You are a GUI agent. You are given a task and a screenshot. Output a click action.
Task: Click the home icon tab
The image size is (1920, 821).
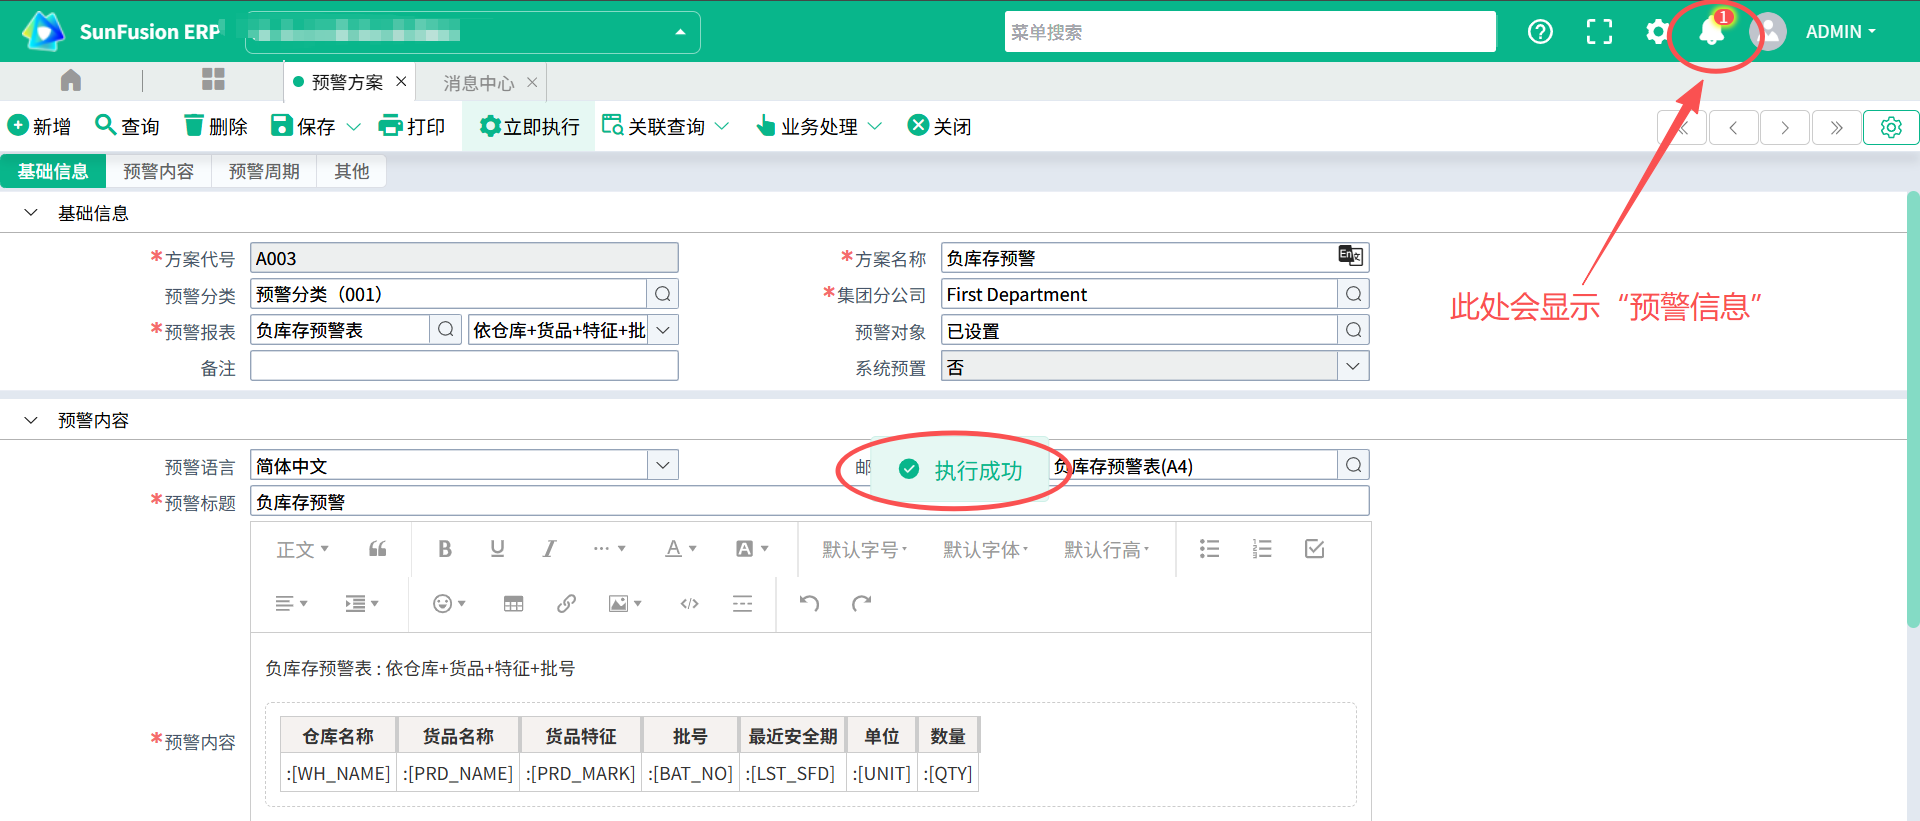71,80
